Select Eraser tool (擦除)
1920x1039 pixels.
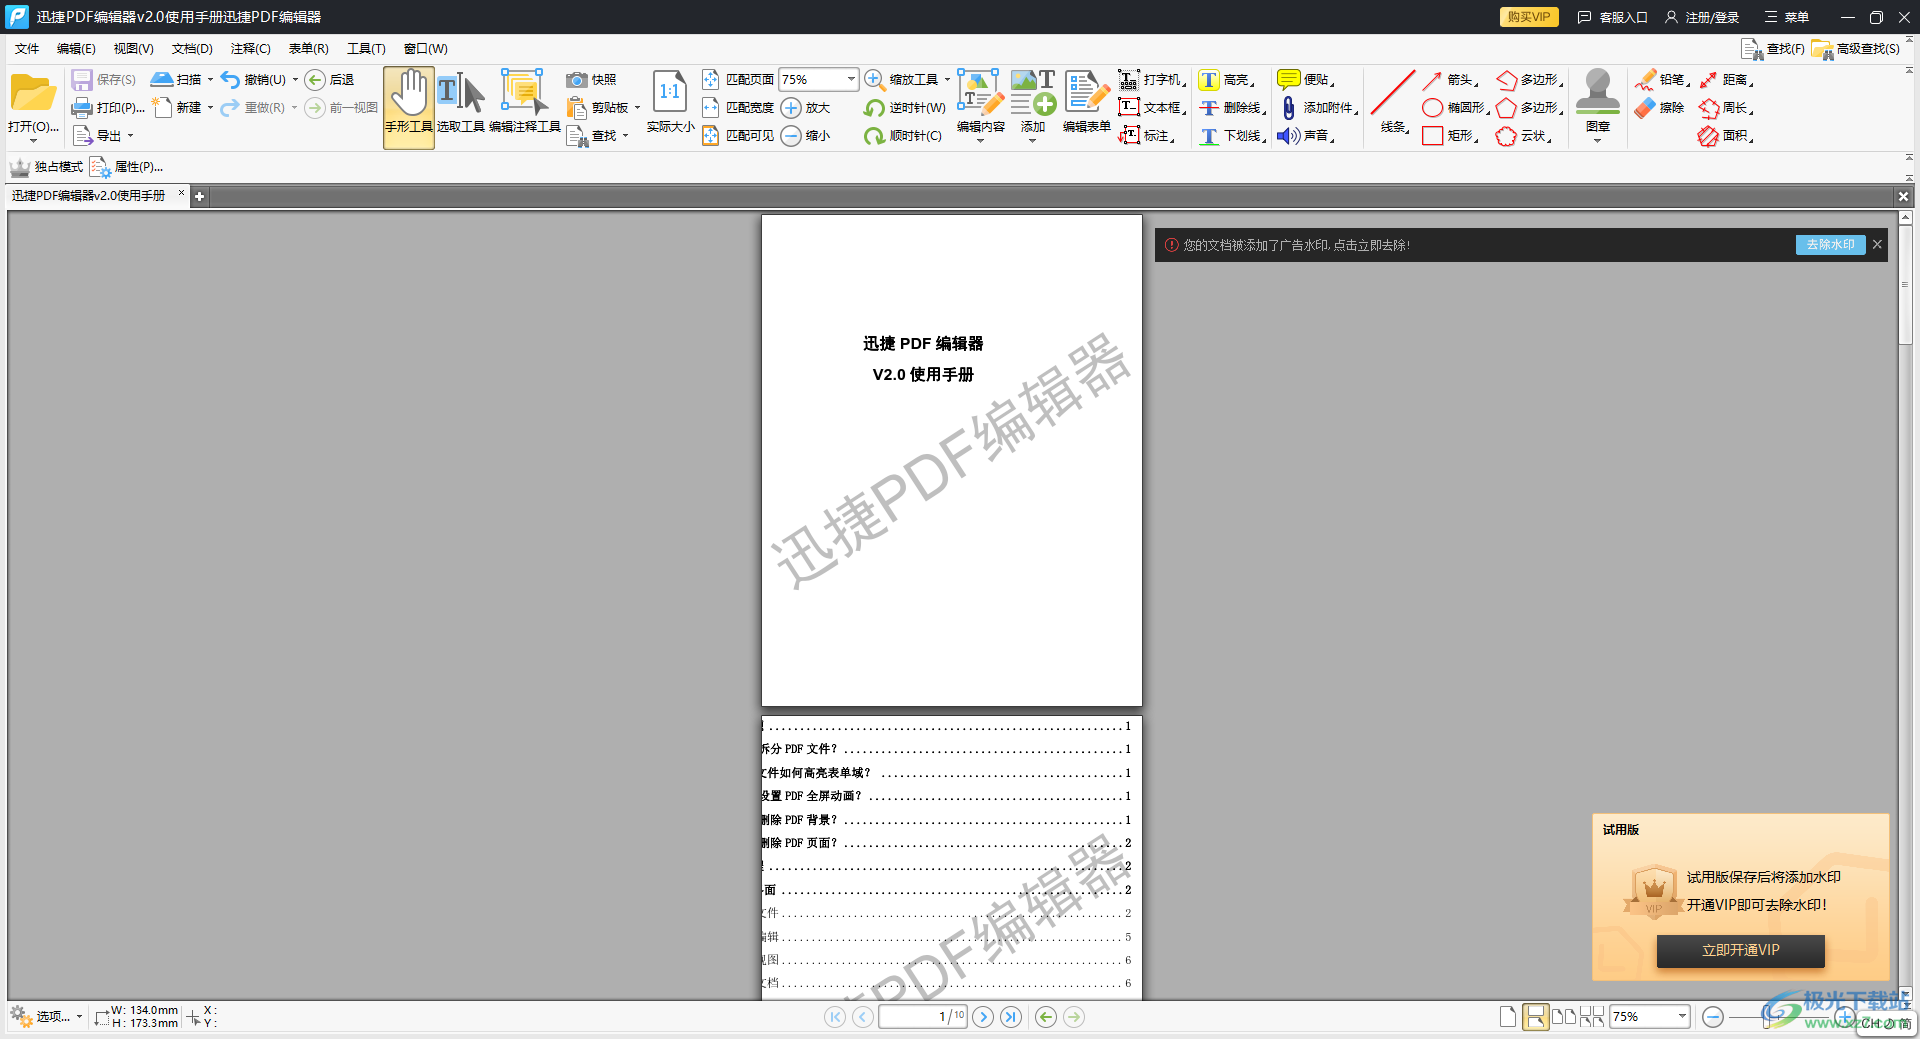(x=1659, y=108)
